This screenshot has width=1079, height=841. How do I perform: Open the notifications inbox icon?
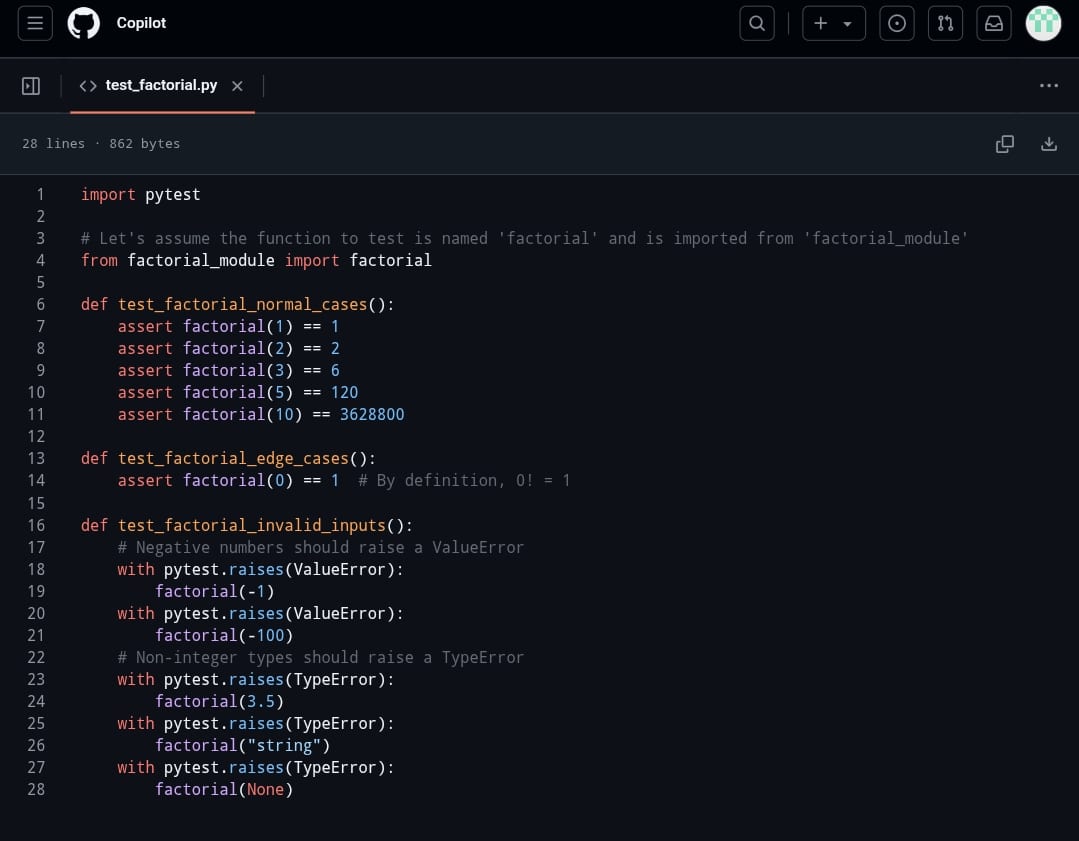(994, 23)
